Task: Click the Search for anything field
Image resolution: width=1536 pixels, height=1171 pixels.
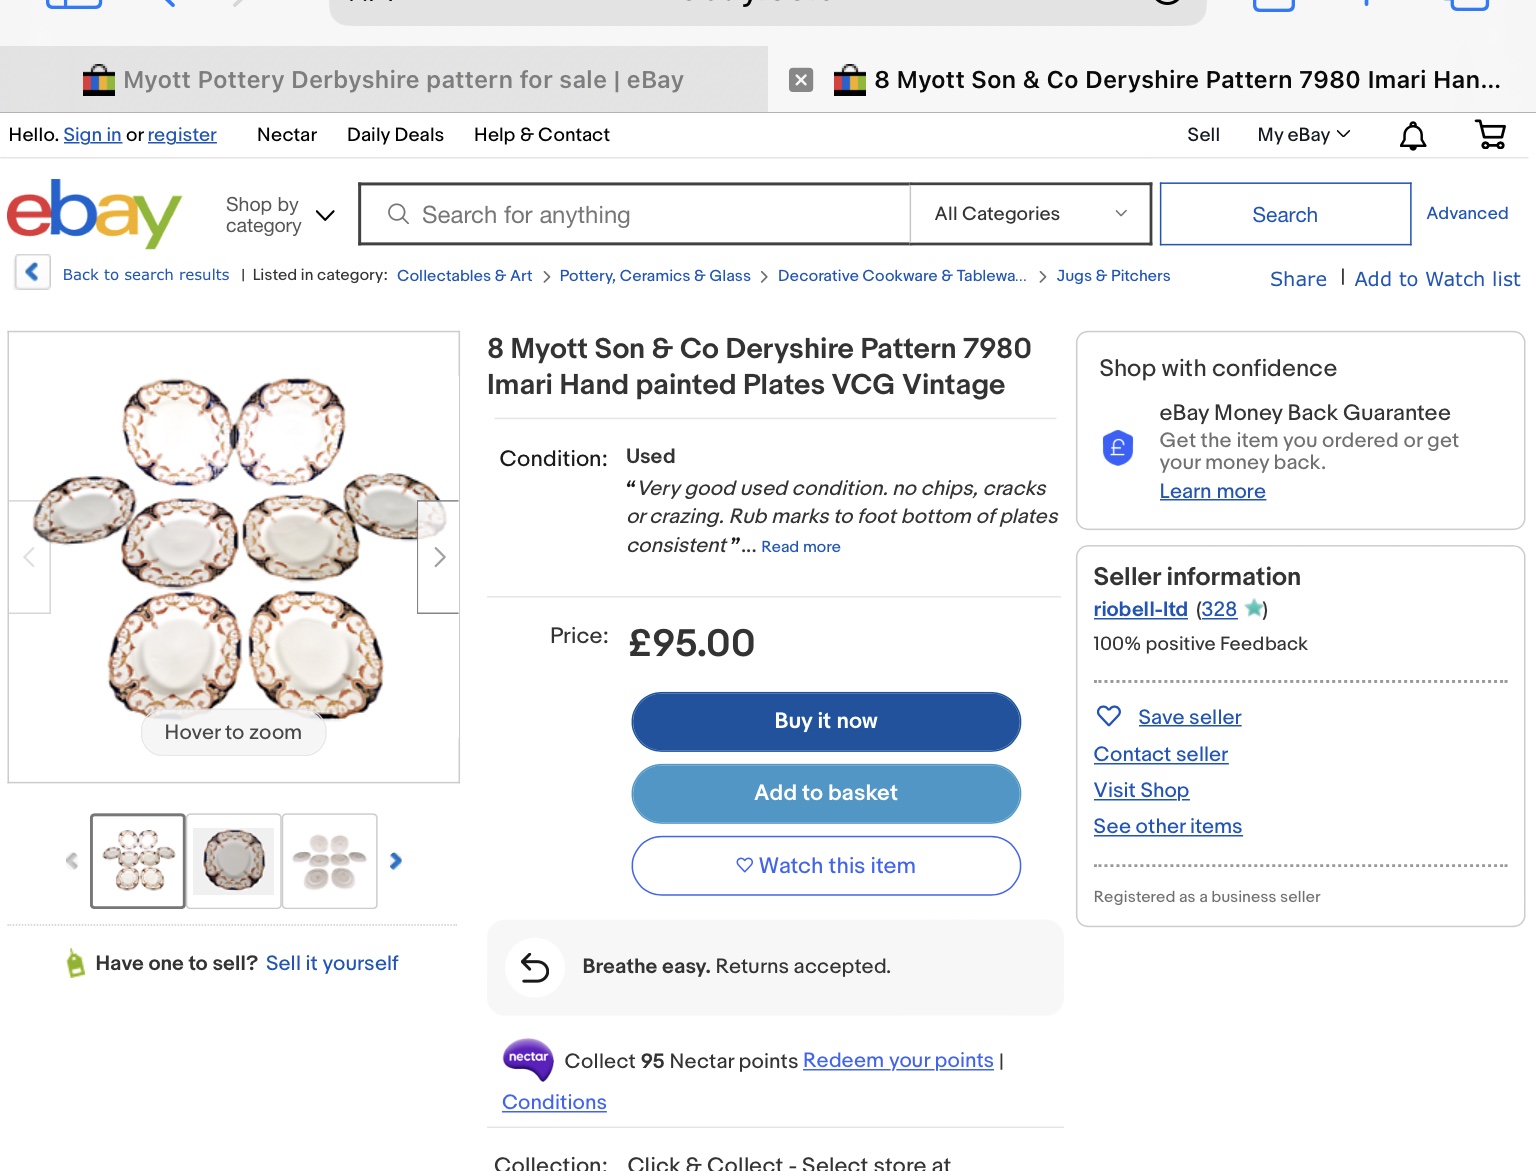Action: tap(640, 215)
